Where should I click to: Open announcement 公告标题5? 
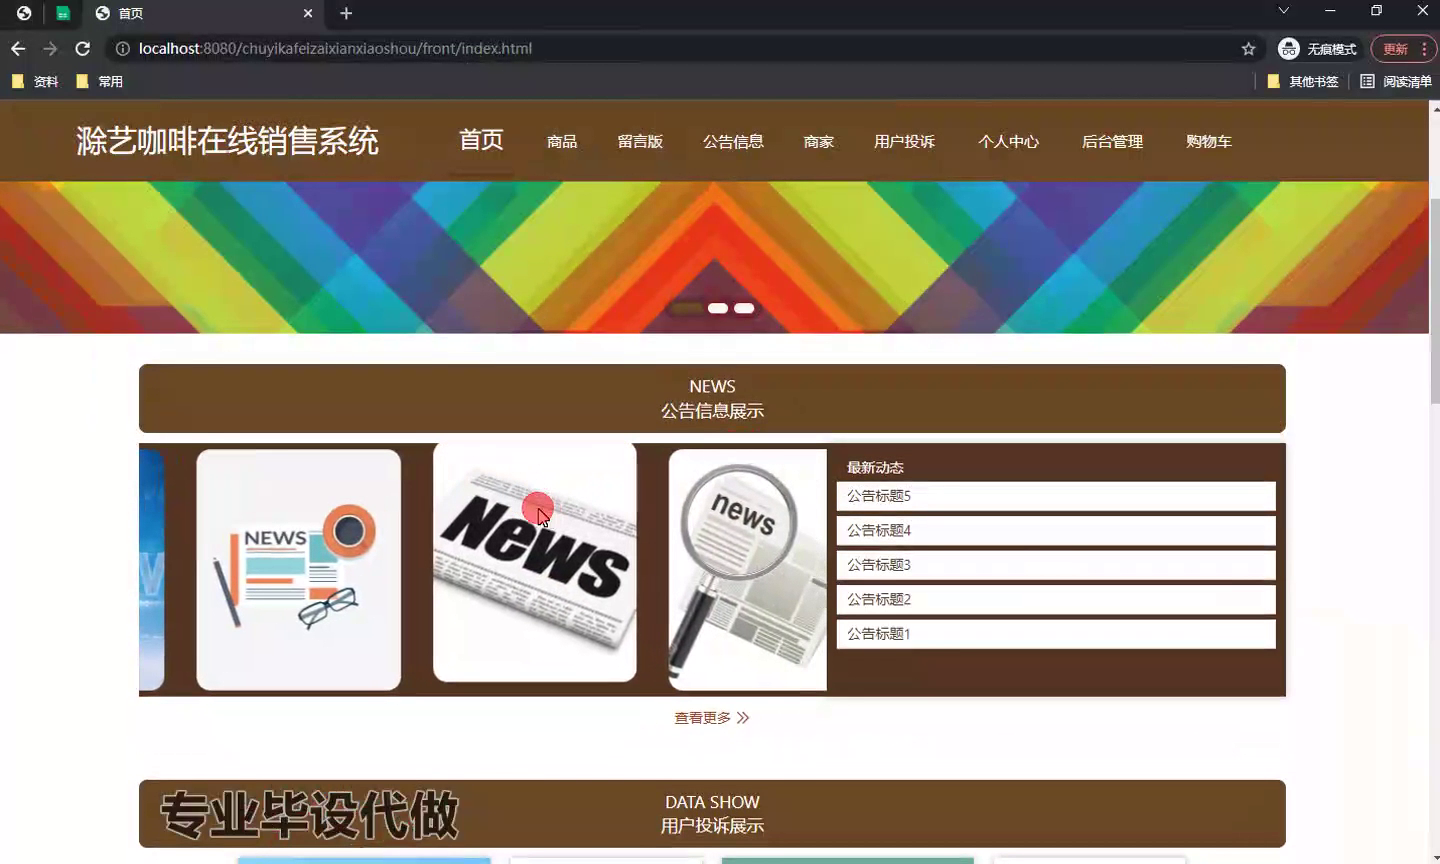tap(1056, 496)
